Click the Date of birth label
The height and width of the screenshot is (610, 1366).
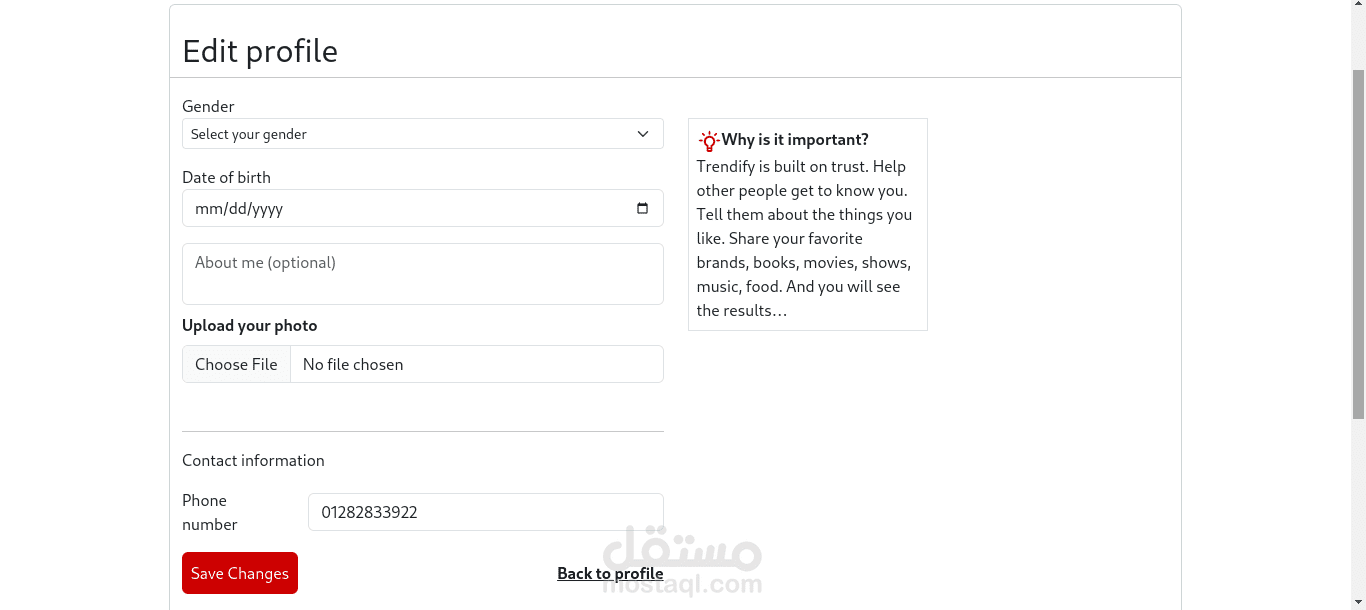click(226, 177)
